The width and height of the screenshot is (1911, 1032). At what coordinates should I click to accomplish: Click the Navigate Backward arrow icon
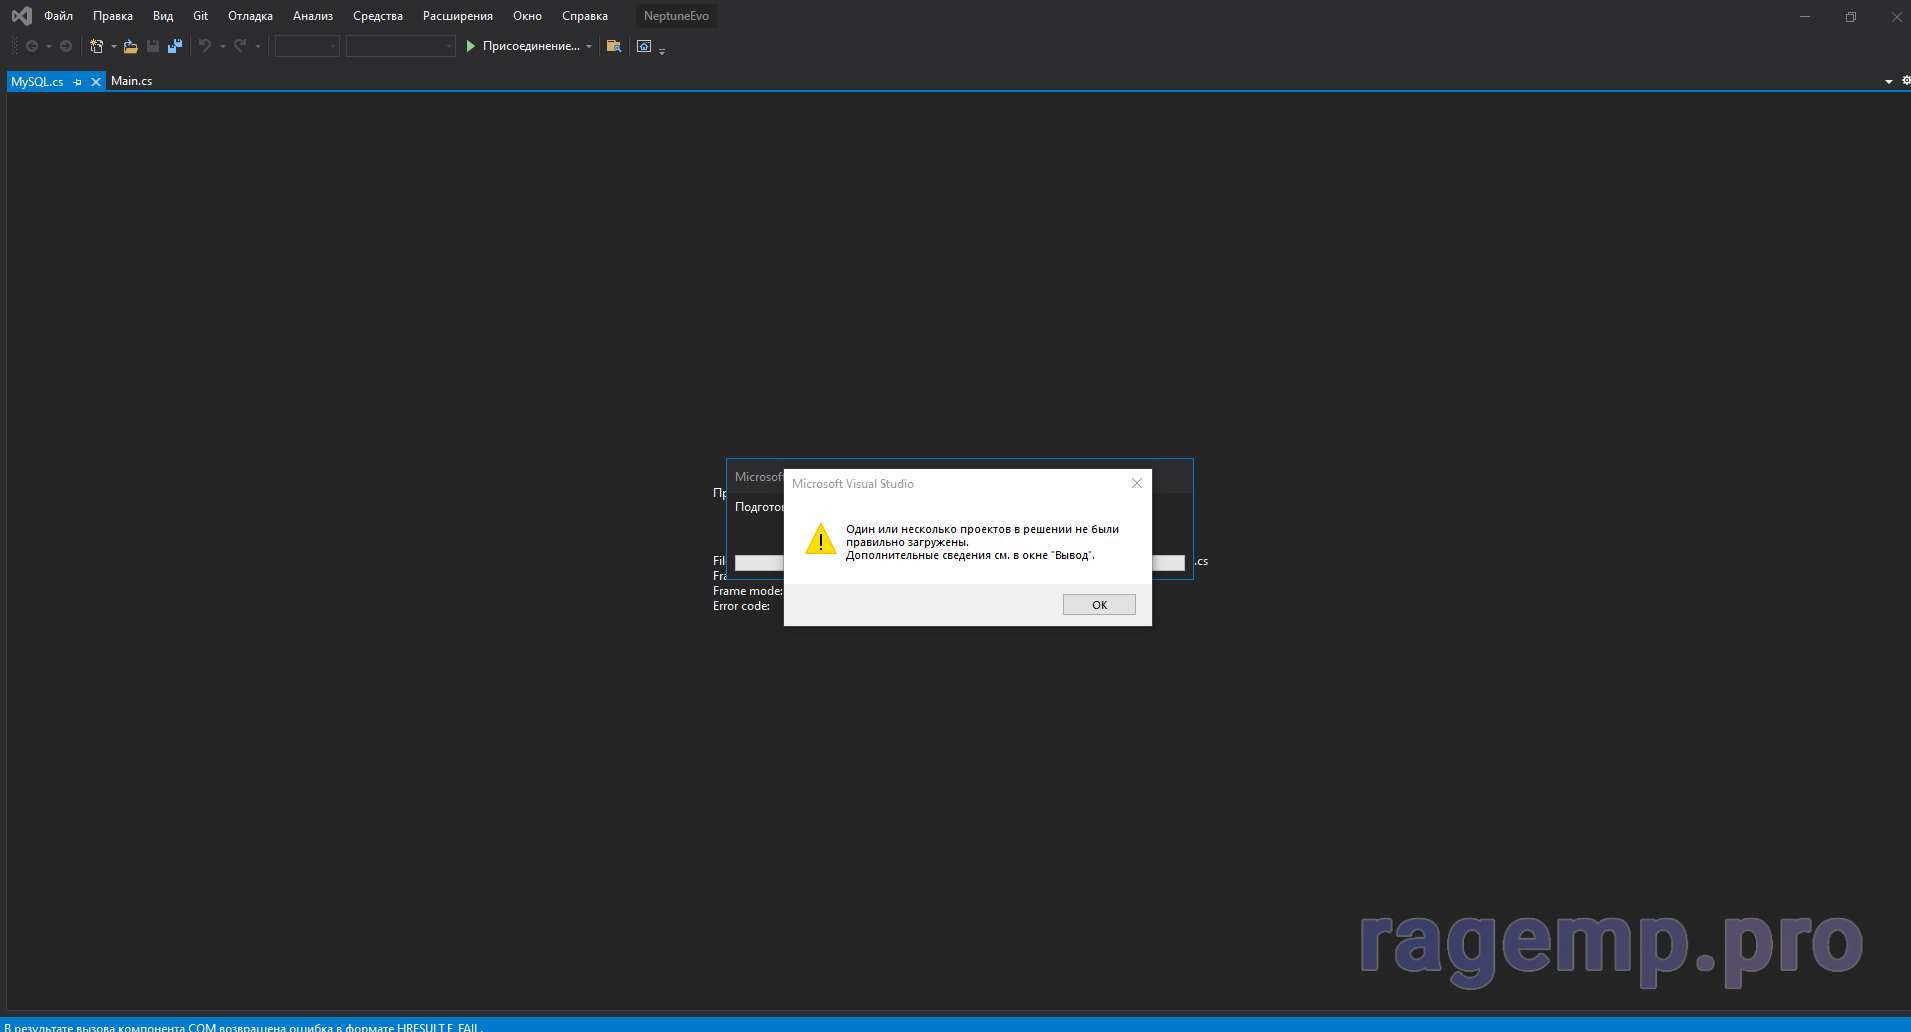[32, 46]
